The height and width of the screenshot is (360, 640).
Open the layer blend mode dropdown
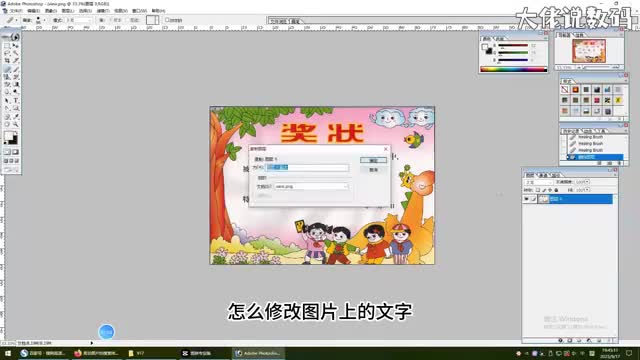coord(539,182)
